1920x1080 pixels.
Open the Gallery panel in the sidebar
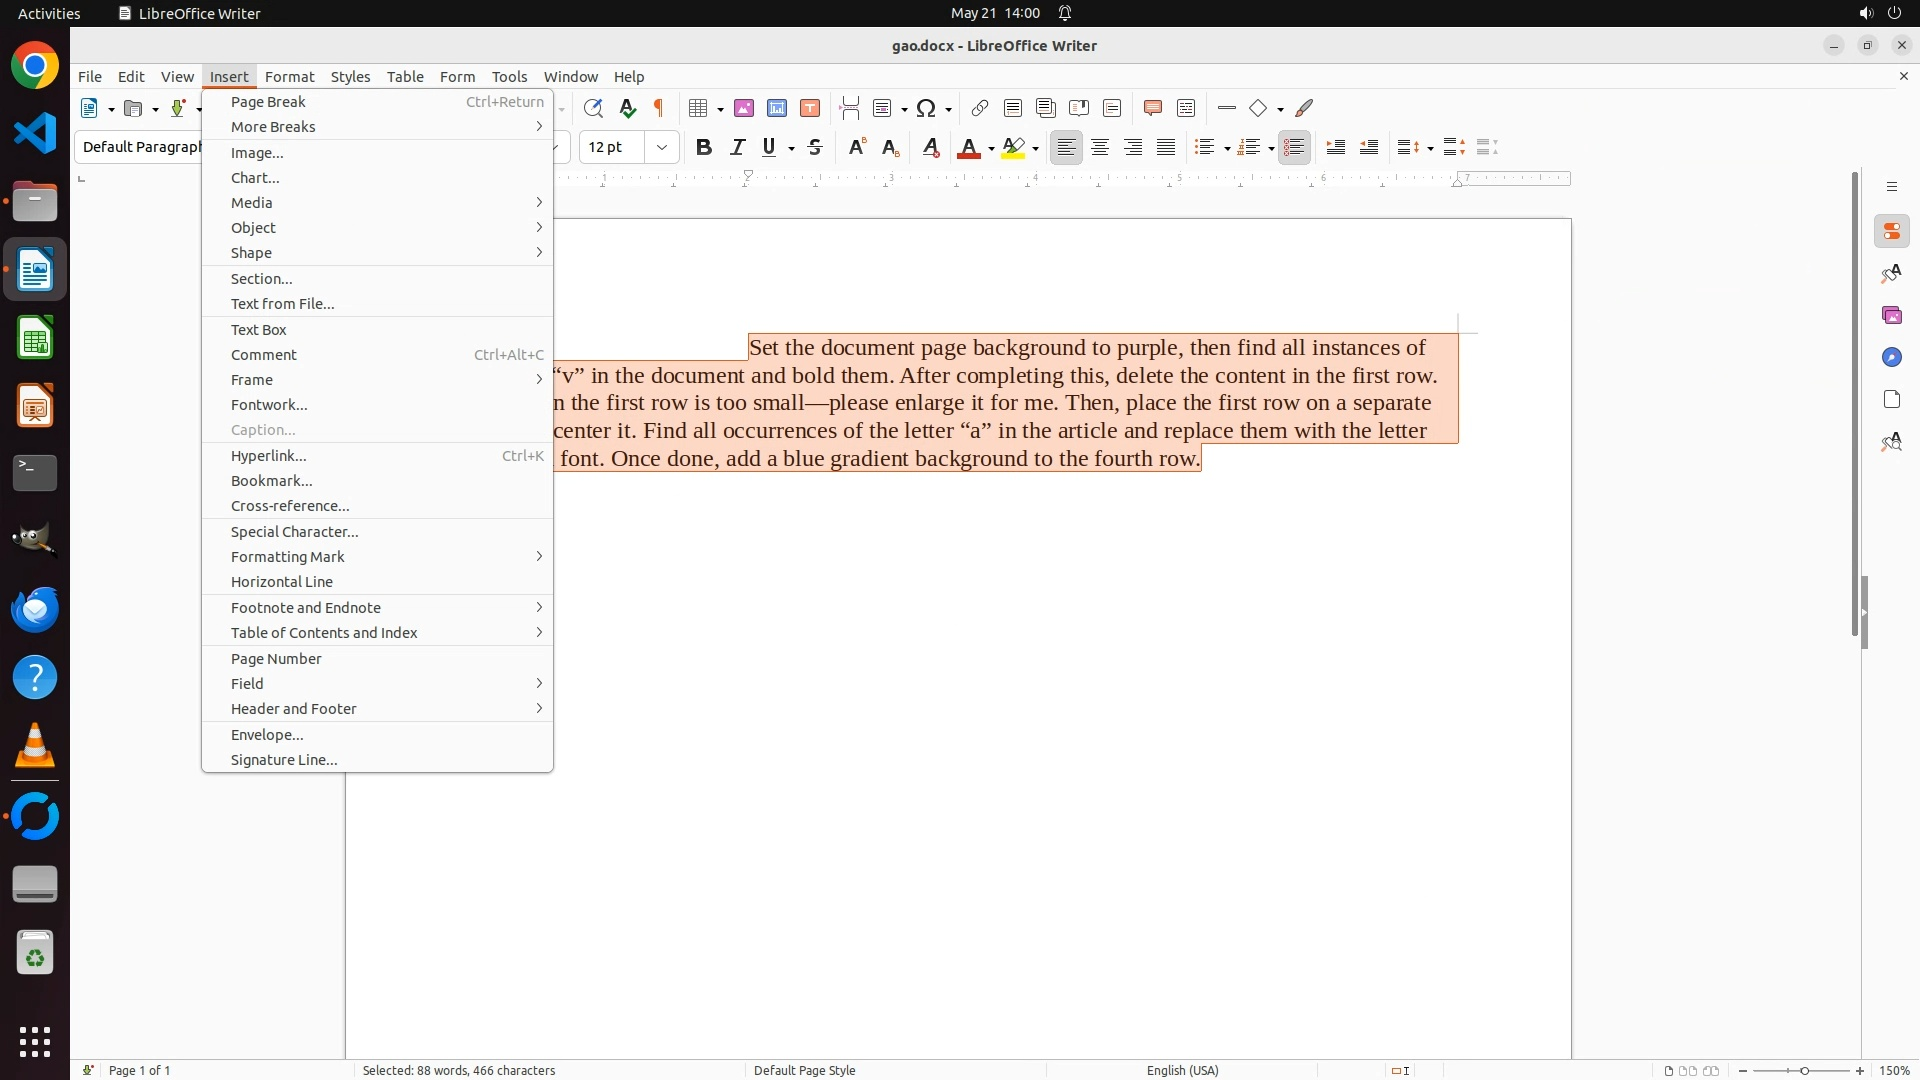[x=1891, y=315]
